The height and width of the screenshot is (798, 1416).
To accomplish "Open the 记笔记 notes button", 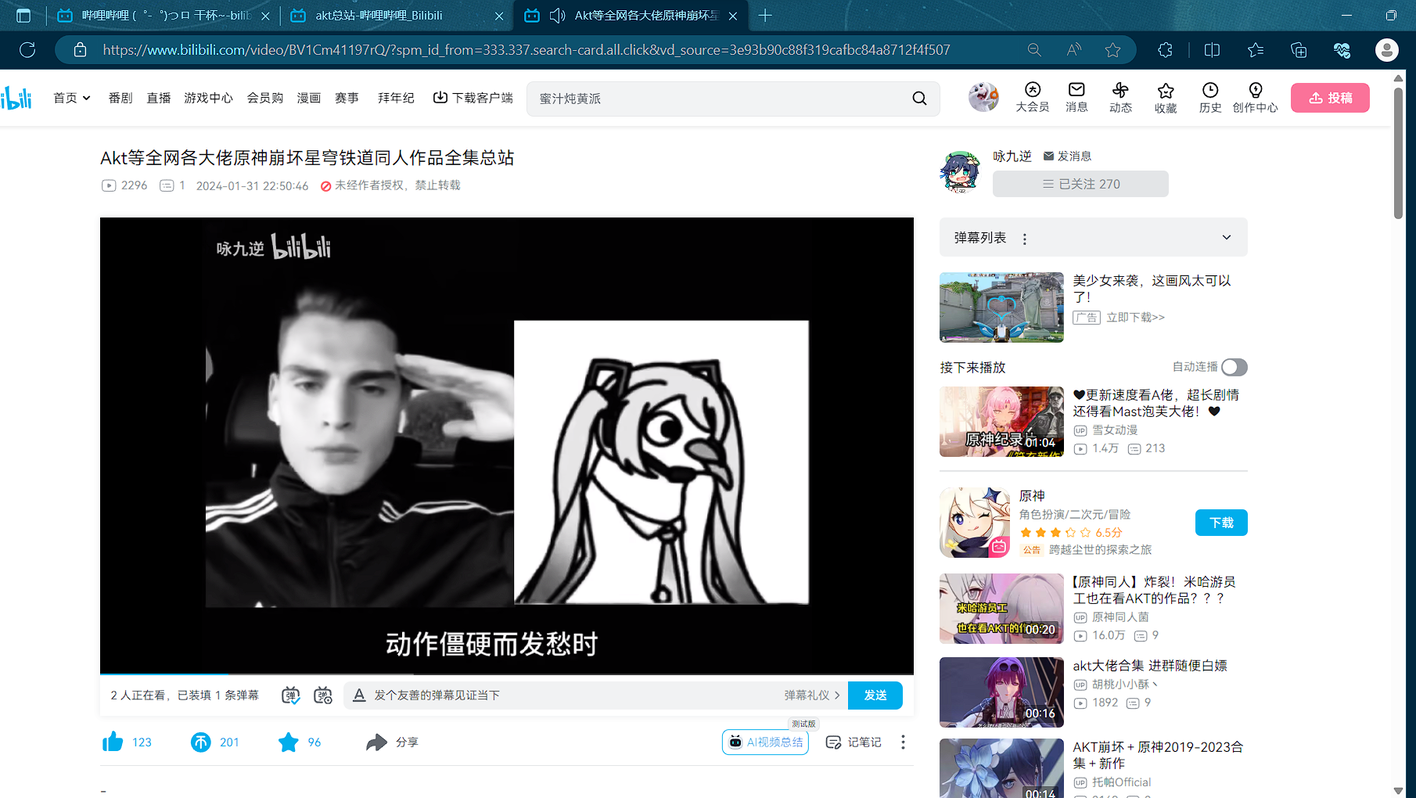I will tap(854, 742).
